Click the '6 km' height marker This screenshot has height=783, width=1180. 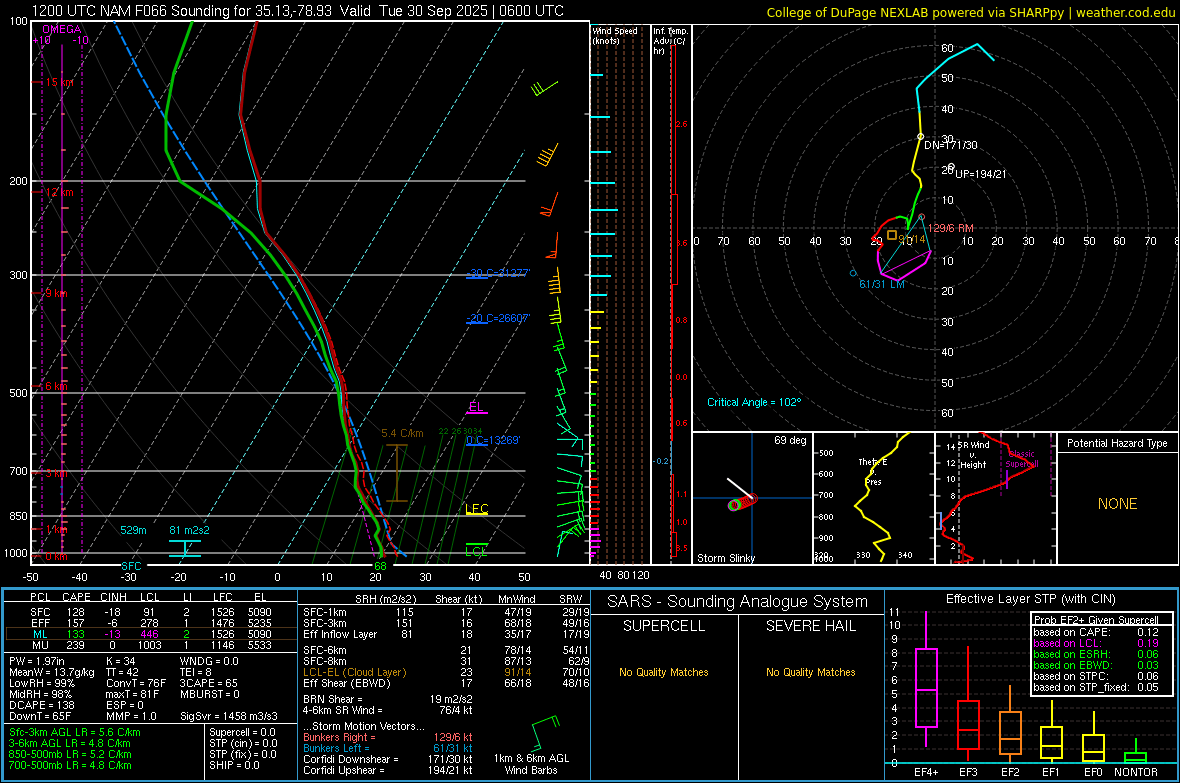[56, 386]
